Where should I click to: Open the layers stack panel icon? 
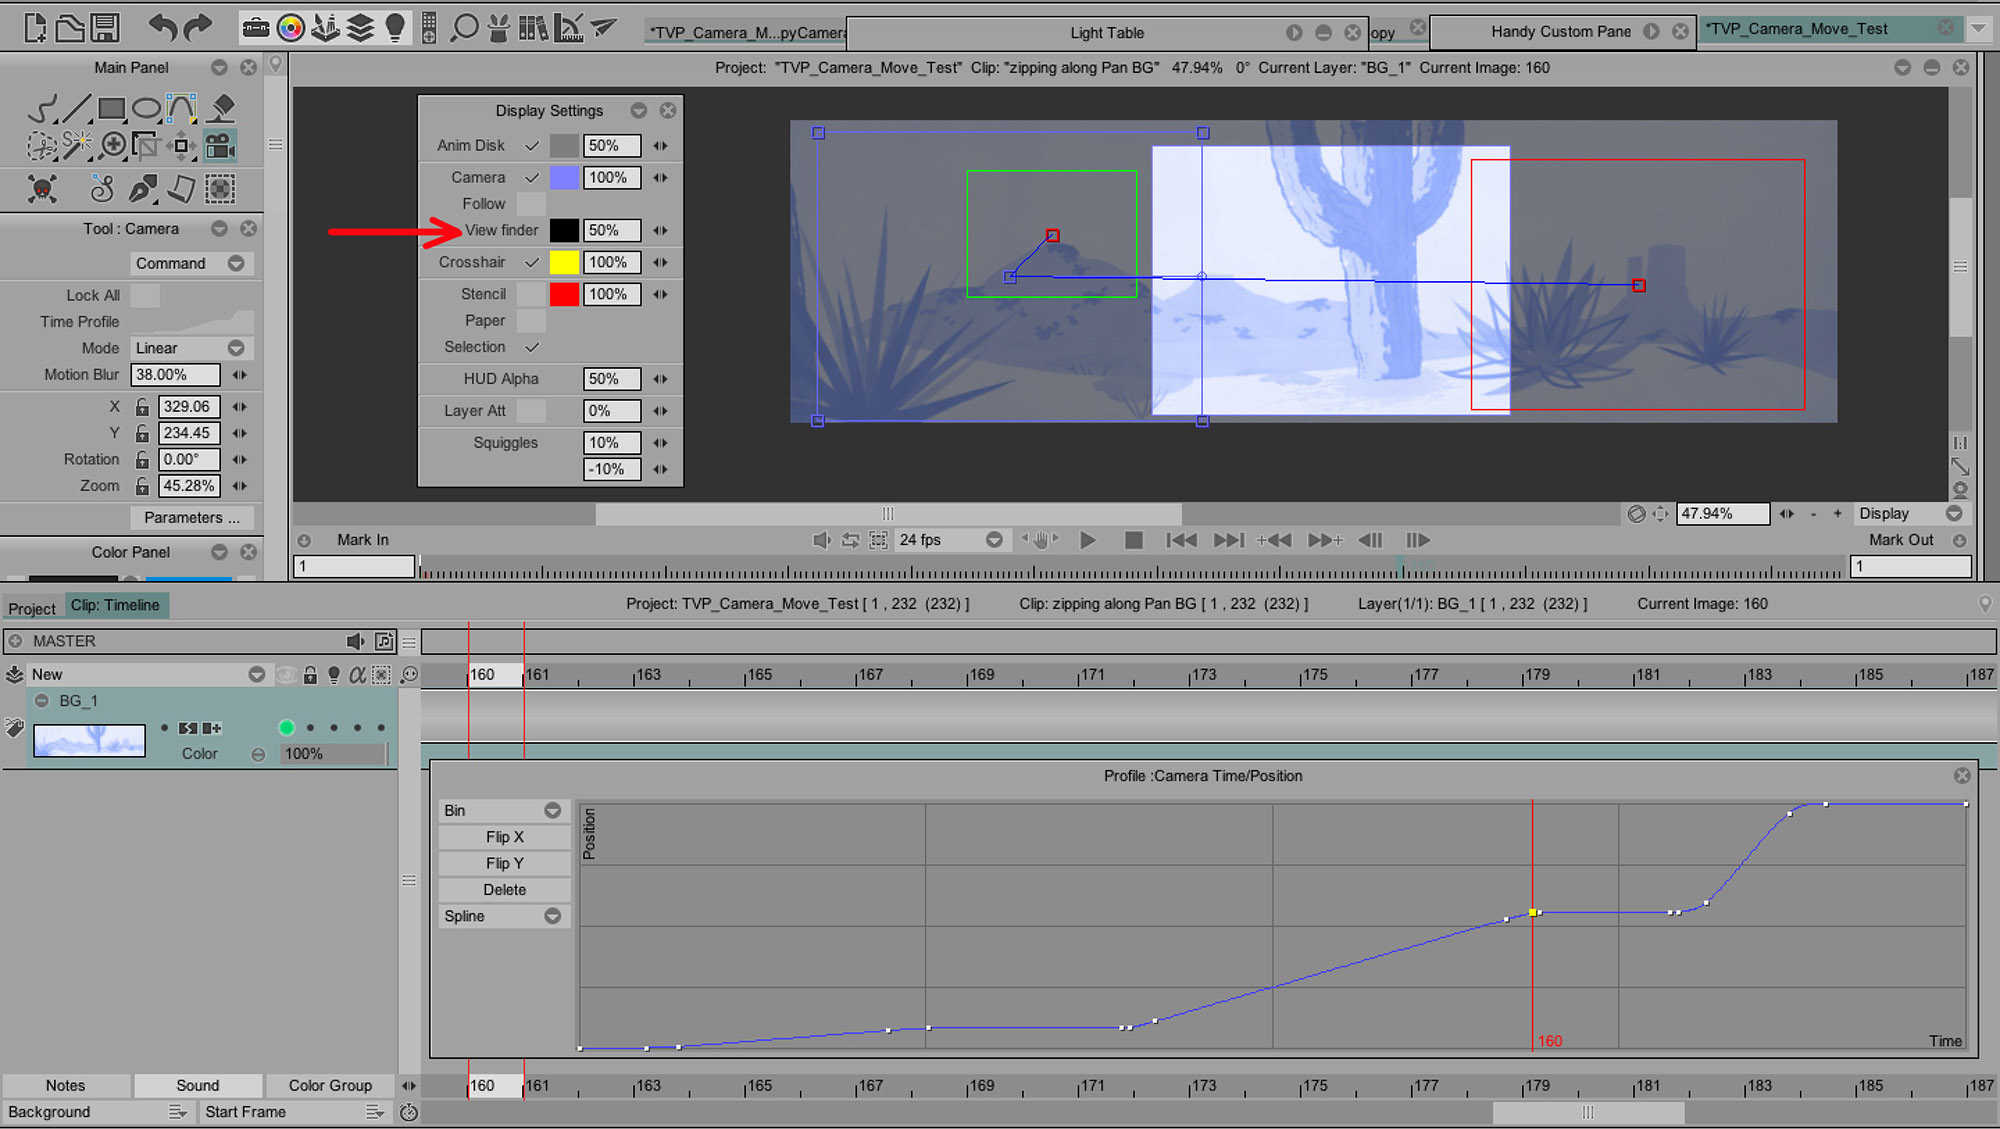pyautogui.click(x=360, y=28)
